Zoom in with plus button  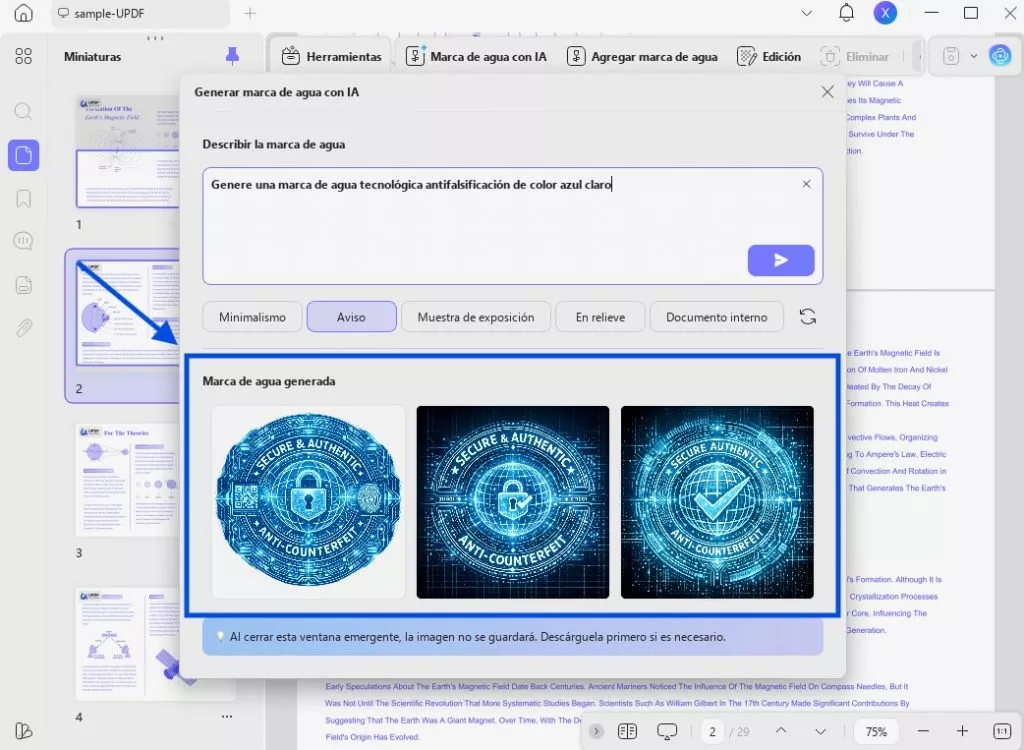pos(962,731)
